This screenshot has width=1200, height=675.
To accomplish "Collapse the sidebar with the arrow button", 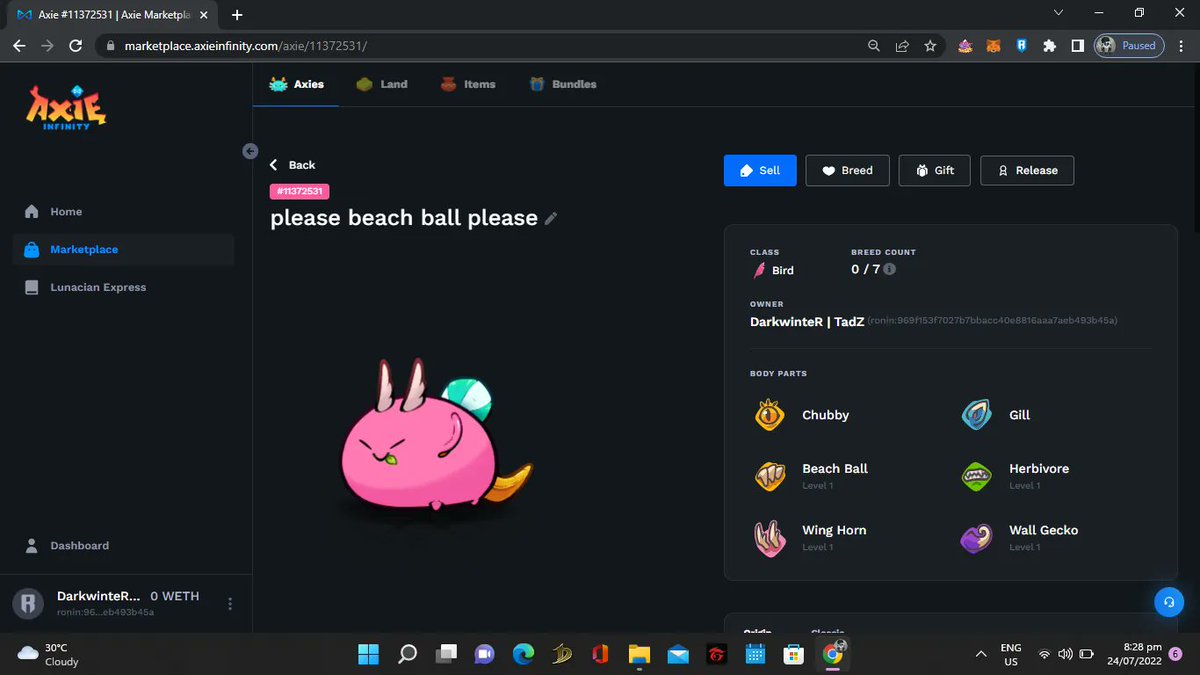I will [250, 151].
